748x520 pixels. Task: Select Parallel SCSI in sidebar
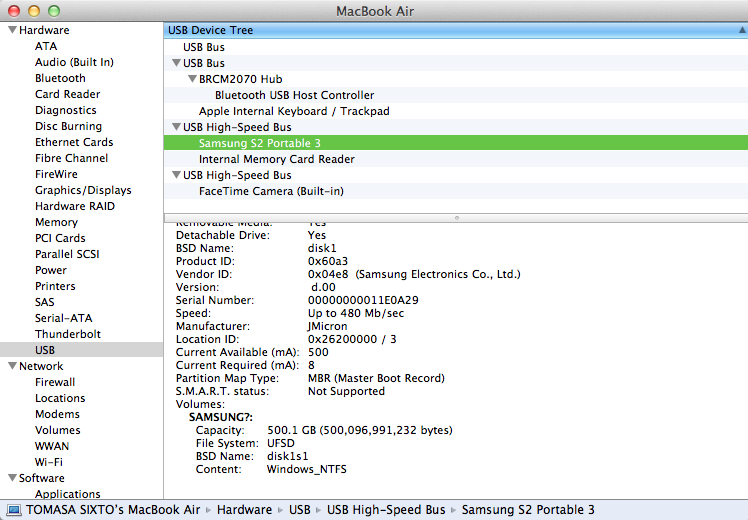click(67, 254)
